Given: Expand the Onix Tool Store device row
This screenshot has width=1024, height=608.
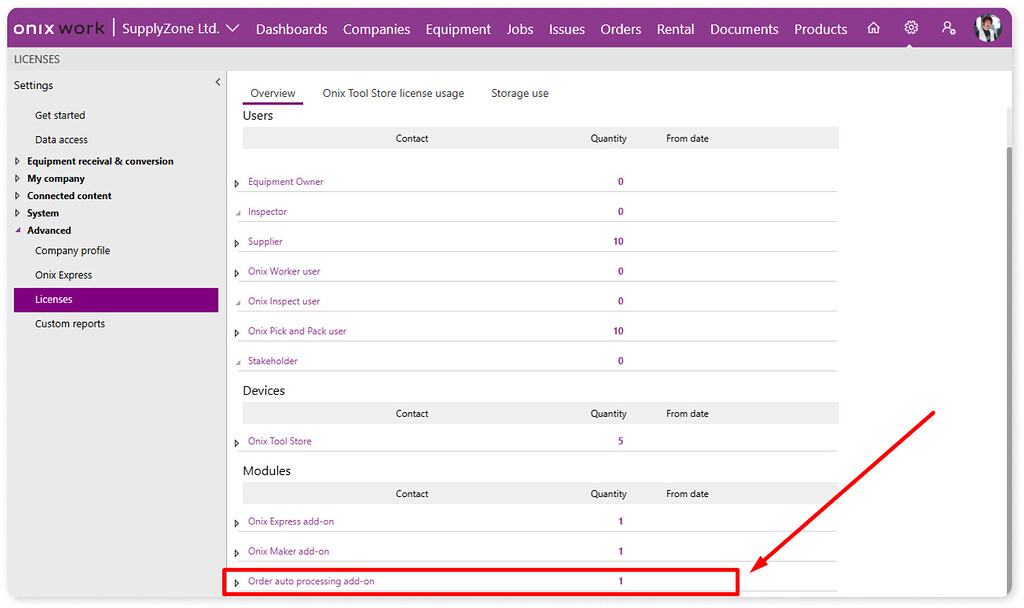Looking at the screenshot, I should 236,440.
